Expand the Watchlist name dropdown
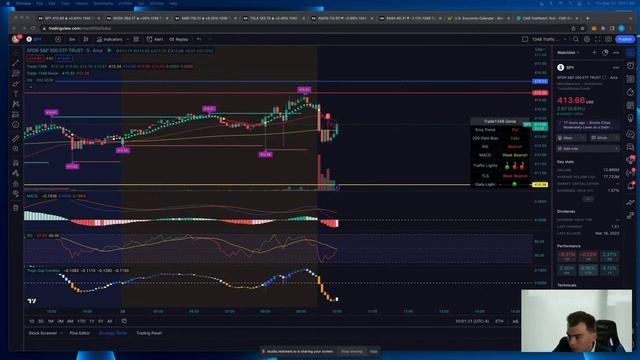Image resolution: width=640 pixels, height=360 pixels. coord(568,53)
